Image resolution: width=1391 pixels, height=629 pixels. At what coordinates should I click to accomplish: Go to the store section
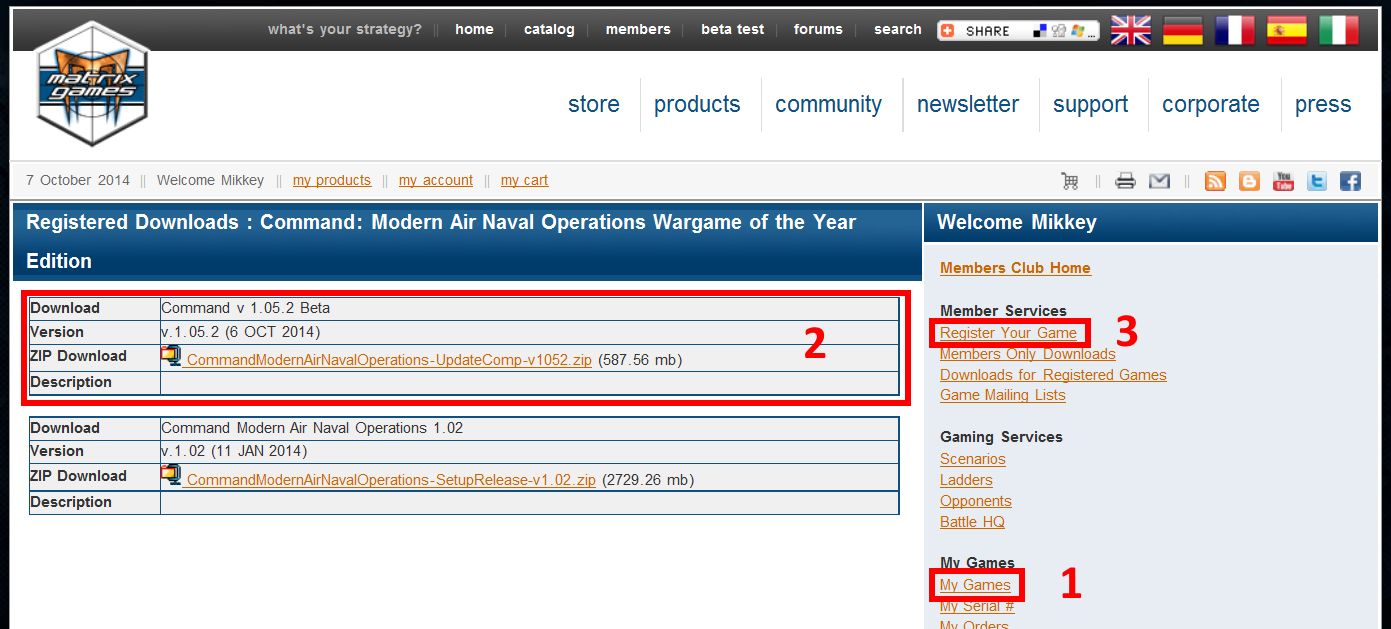tap(594, 104)
